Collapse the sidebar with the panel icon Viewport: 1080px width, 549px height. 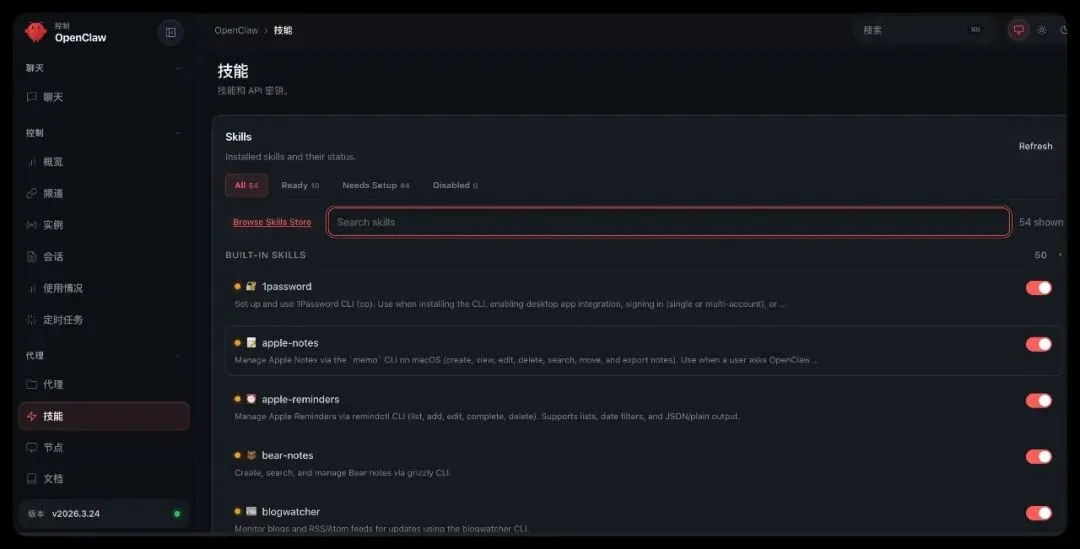click(x=170, y=32)
